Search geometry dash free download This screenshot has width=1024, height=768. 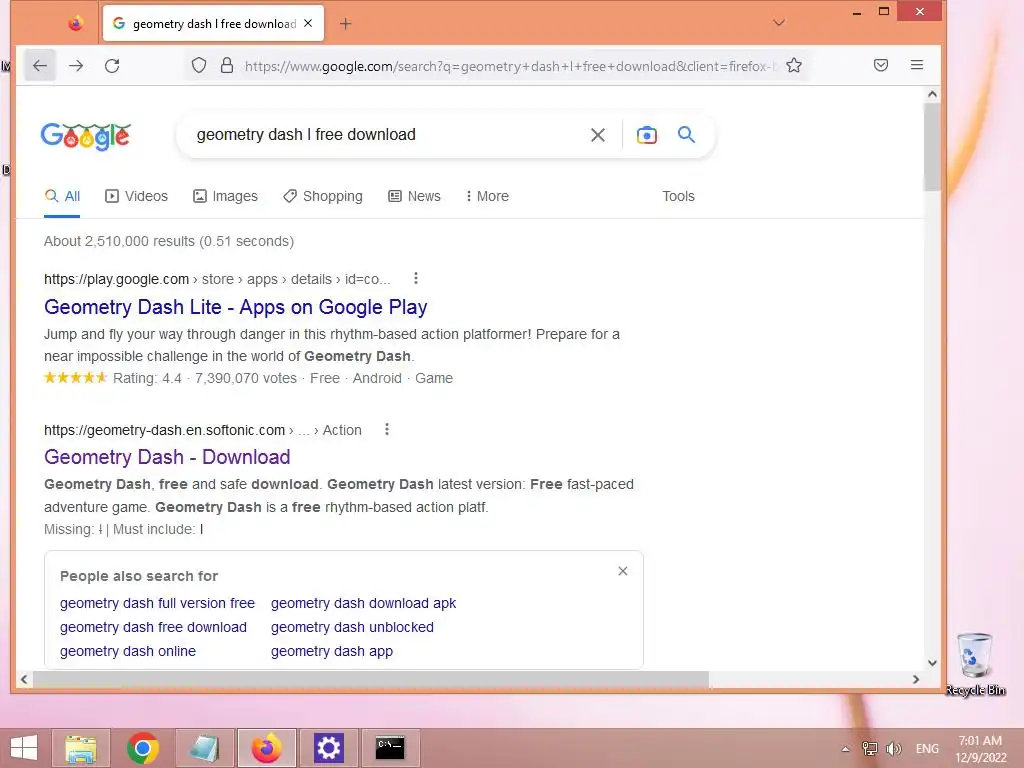pyautogui.click(x=153, y=627)
